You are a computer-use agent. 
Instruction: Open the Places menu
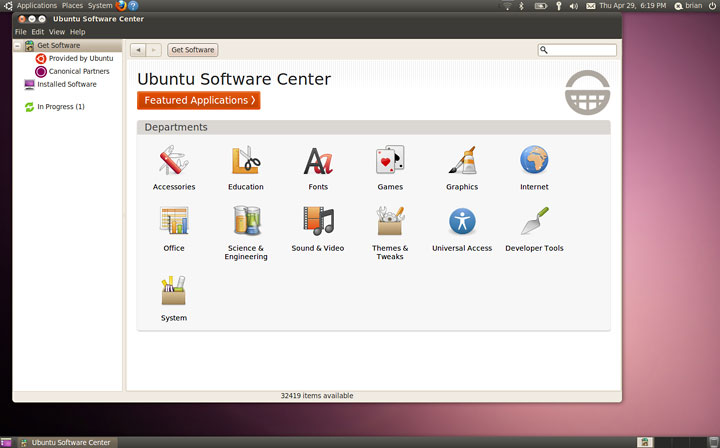[72, 6]
